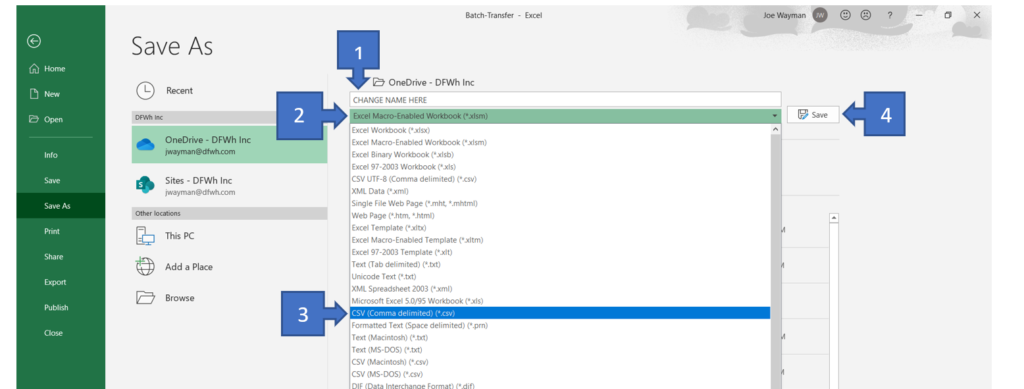Select Formatted Text (Space delimited) (*.prn)

[560, 325]
